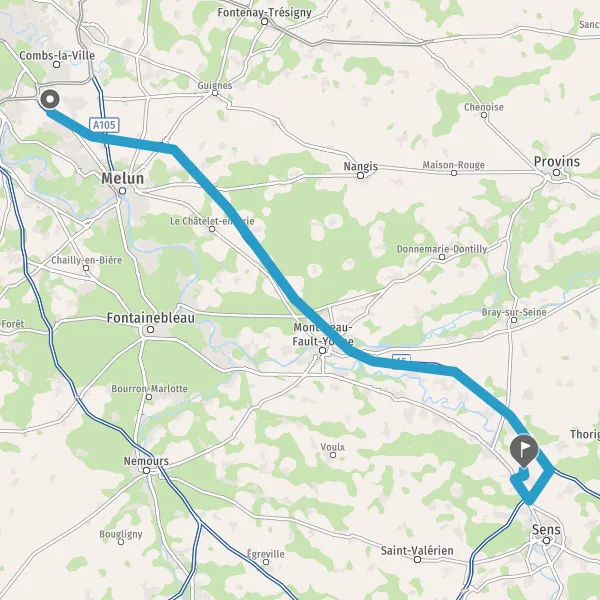Click the Provins town dot marker
600x600 pixels.
pos(556,173)
